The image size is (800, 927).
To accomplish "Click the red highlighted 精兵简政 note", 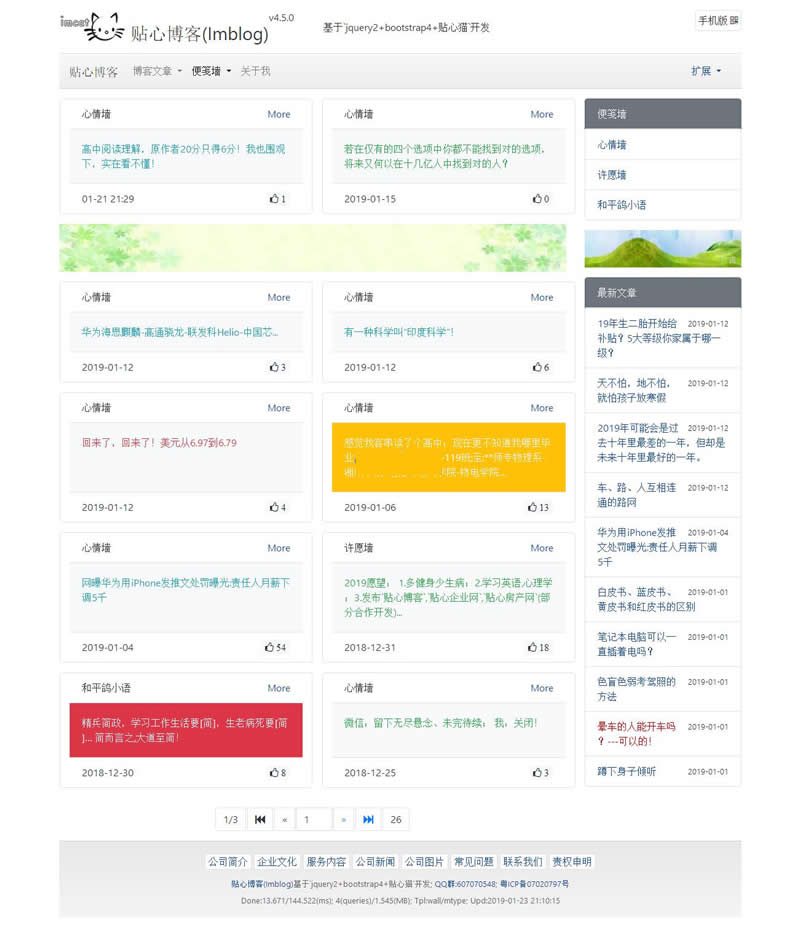I will pyautogui.click(x=186, y=730).
